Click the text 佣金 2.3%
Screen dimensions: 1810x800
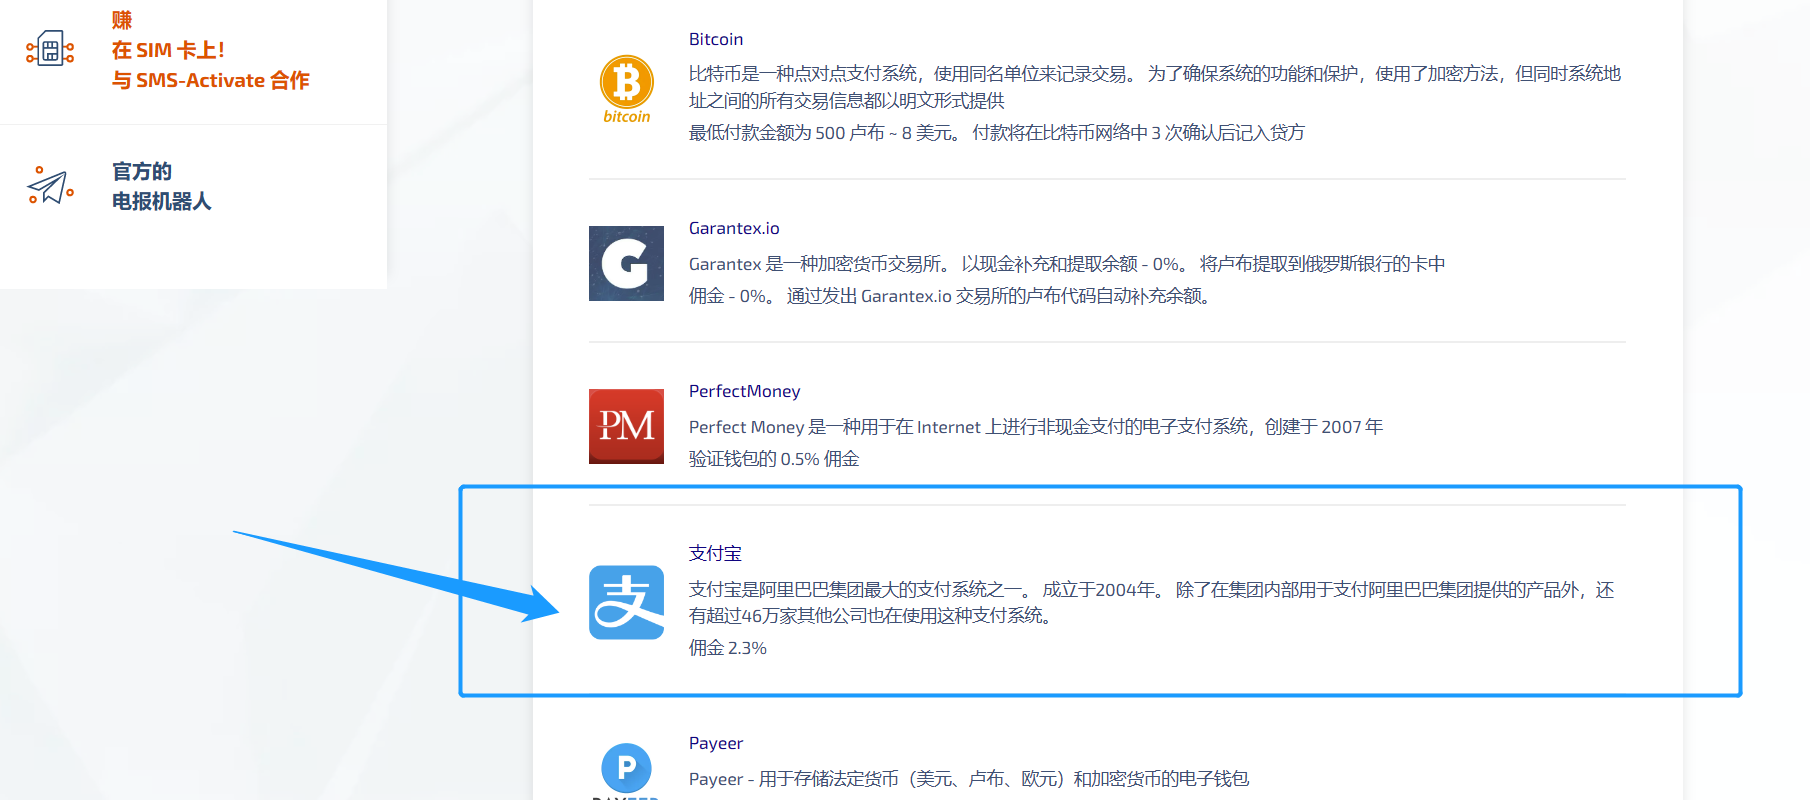(x=728, y=648)
